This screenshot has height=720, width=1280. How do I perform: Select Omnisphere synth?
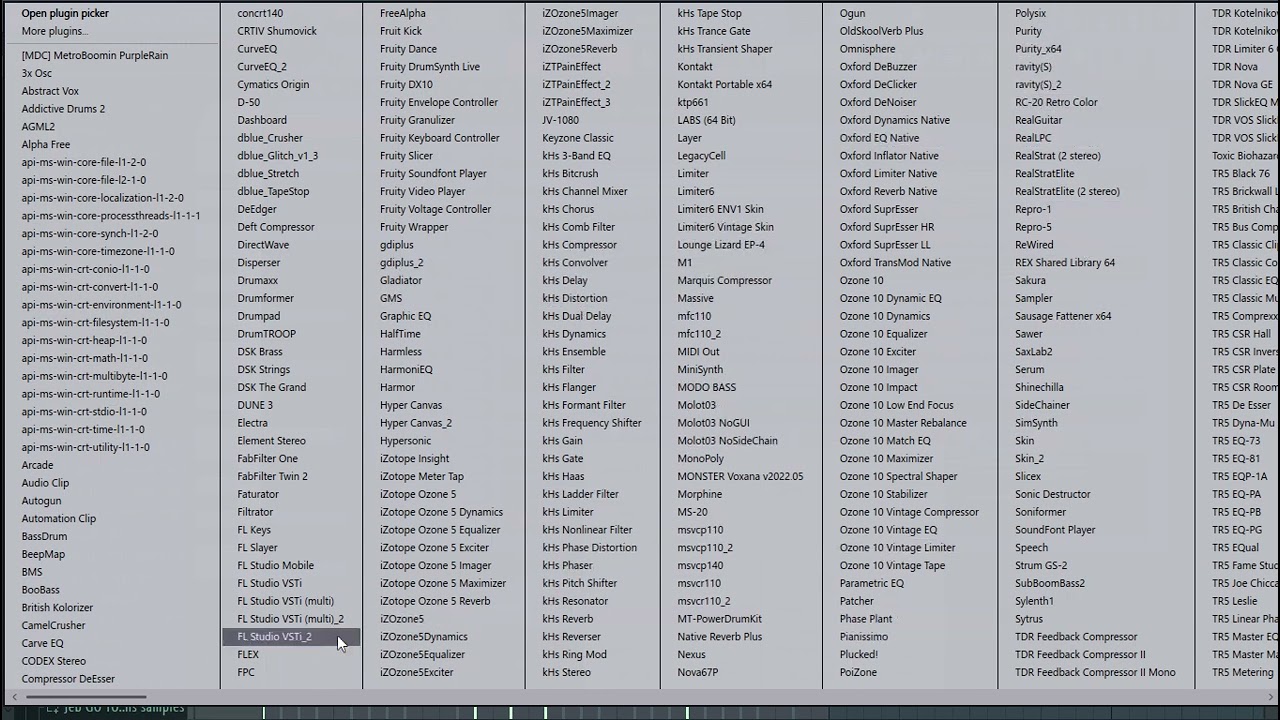pyautogui.click(x=868, y=49)
